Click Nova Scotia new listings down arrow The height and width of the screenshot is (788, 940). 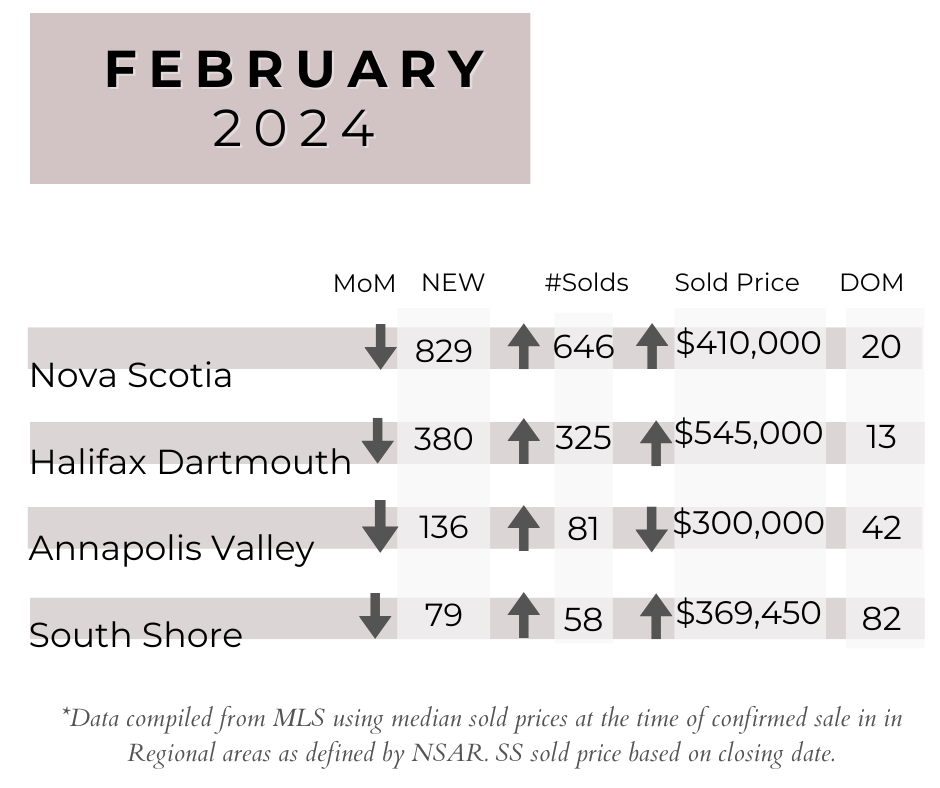(380, 347)
